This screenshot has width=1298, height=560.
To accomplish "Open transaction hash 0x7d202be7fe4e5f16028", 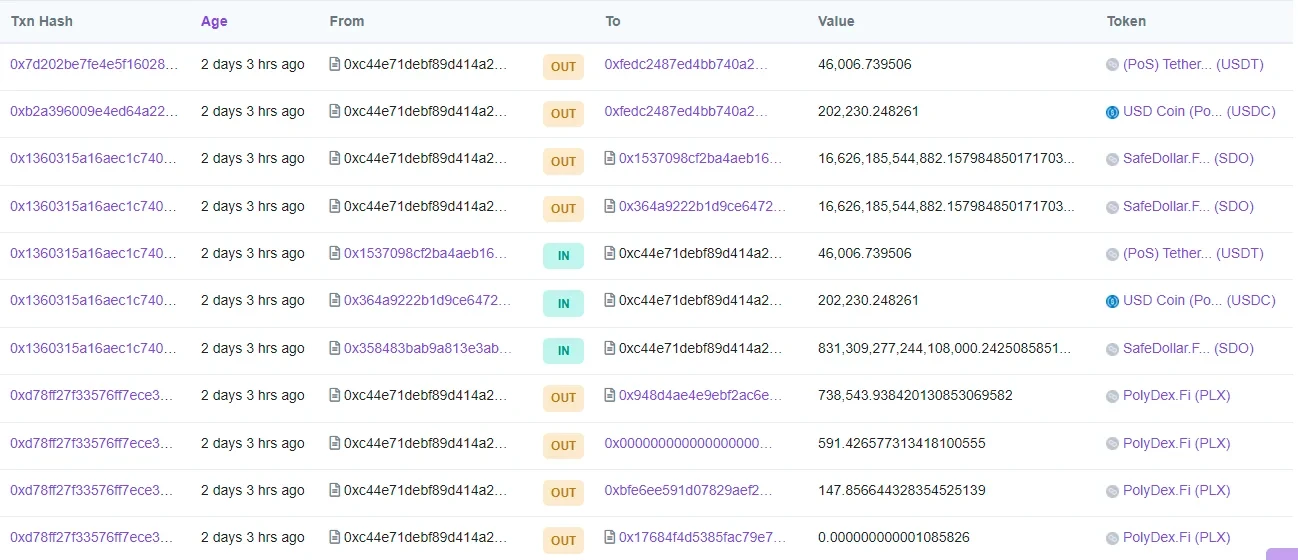I will (x=94, y=64).
